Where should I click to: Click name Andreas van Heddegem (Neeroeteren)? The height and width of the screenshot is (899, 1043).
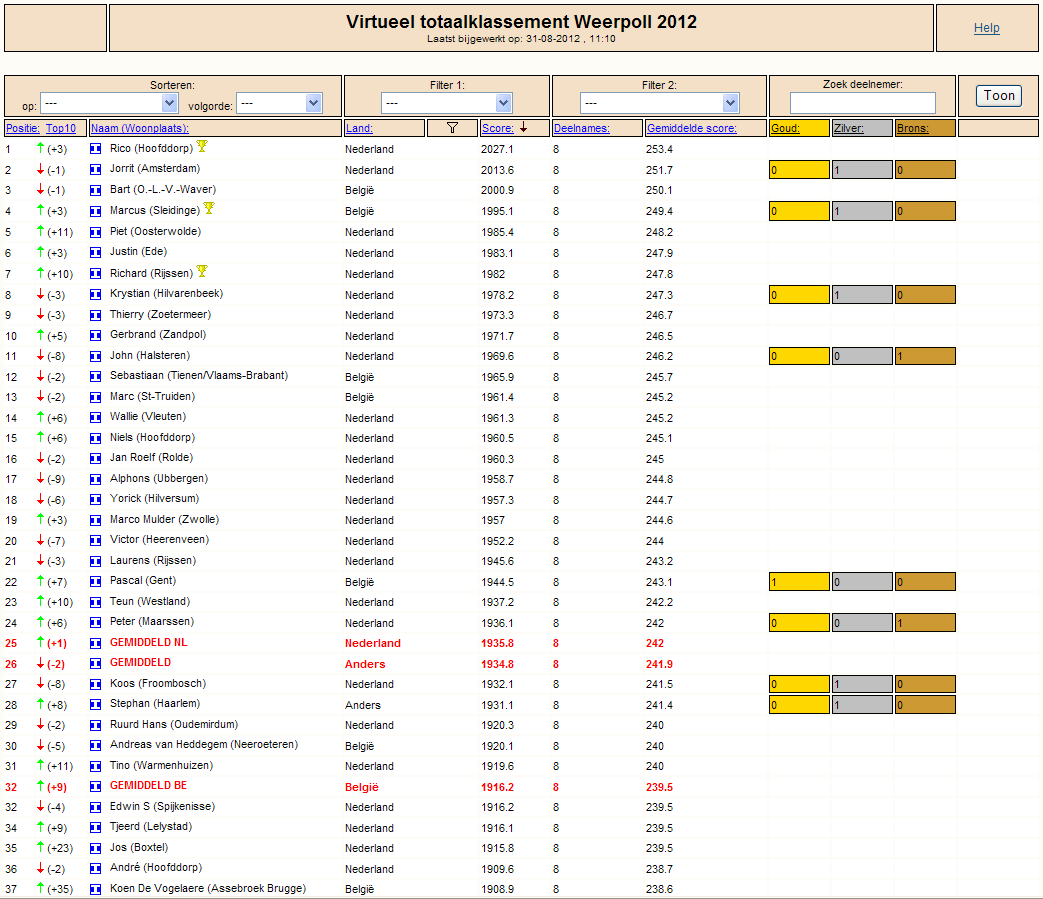coord(204,745)
